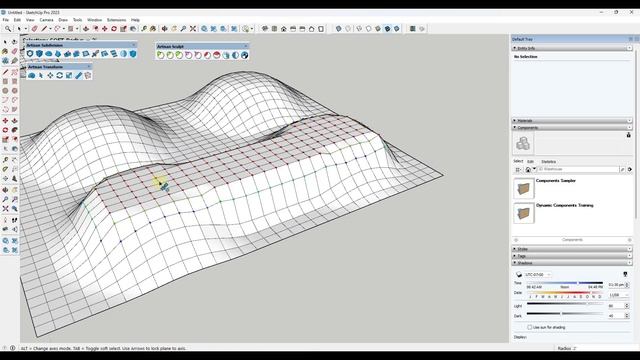Click last shield icon in Artisan Subdivision toolbar
This screenshot has width=640, height=360.
click(133, 53)
